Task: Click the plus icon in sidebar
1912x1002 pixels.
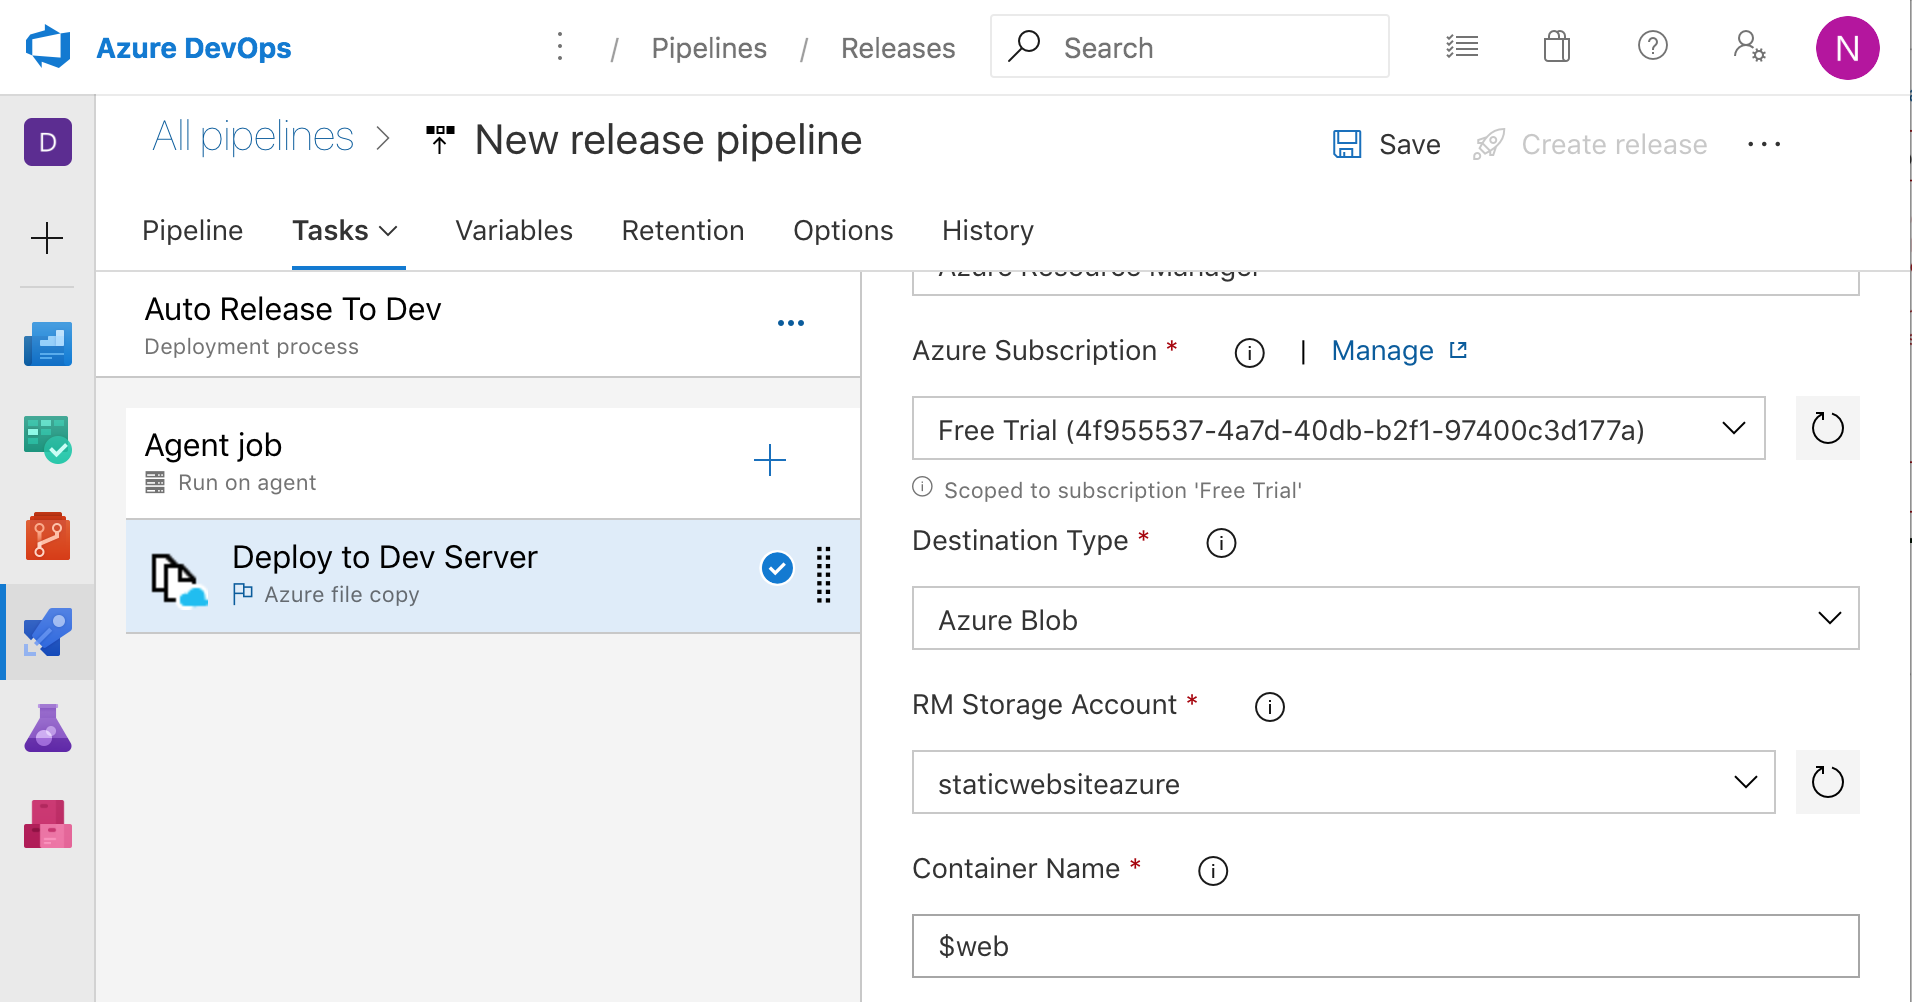Action: pyautogui.click(x=47, y=238)
